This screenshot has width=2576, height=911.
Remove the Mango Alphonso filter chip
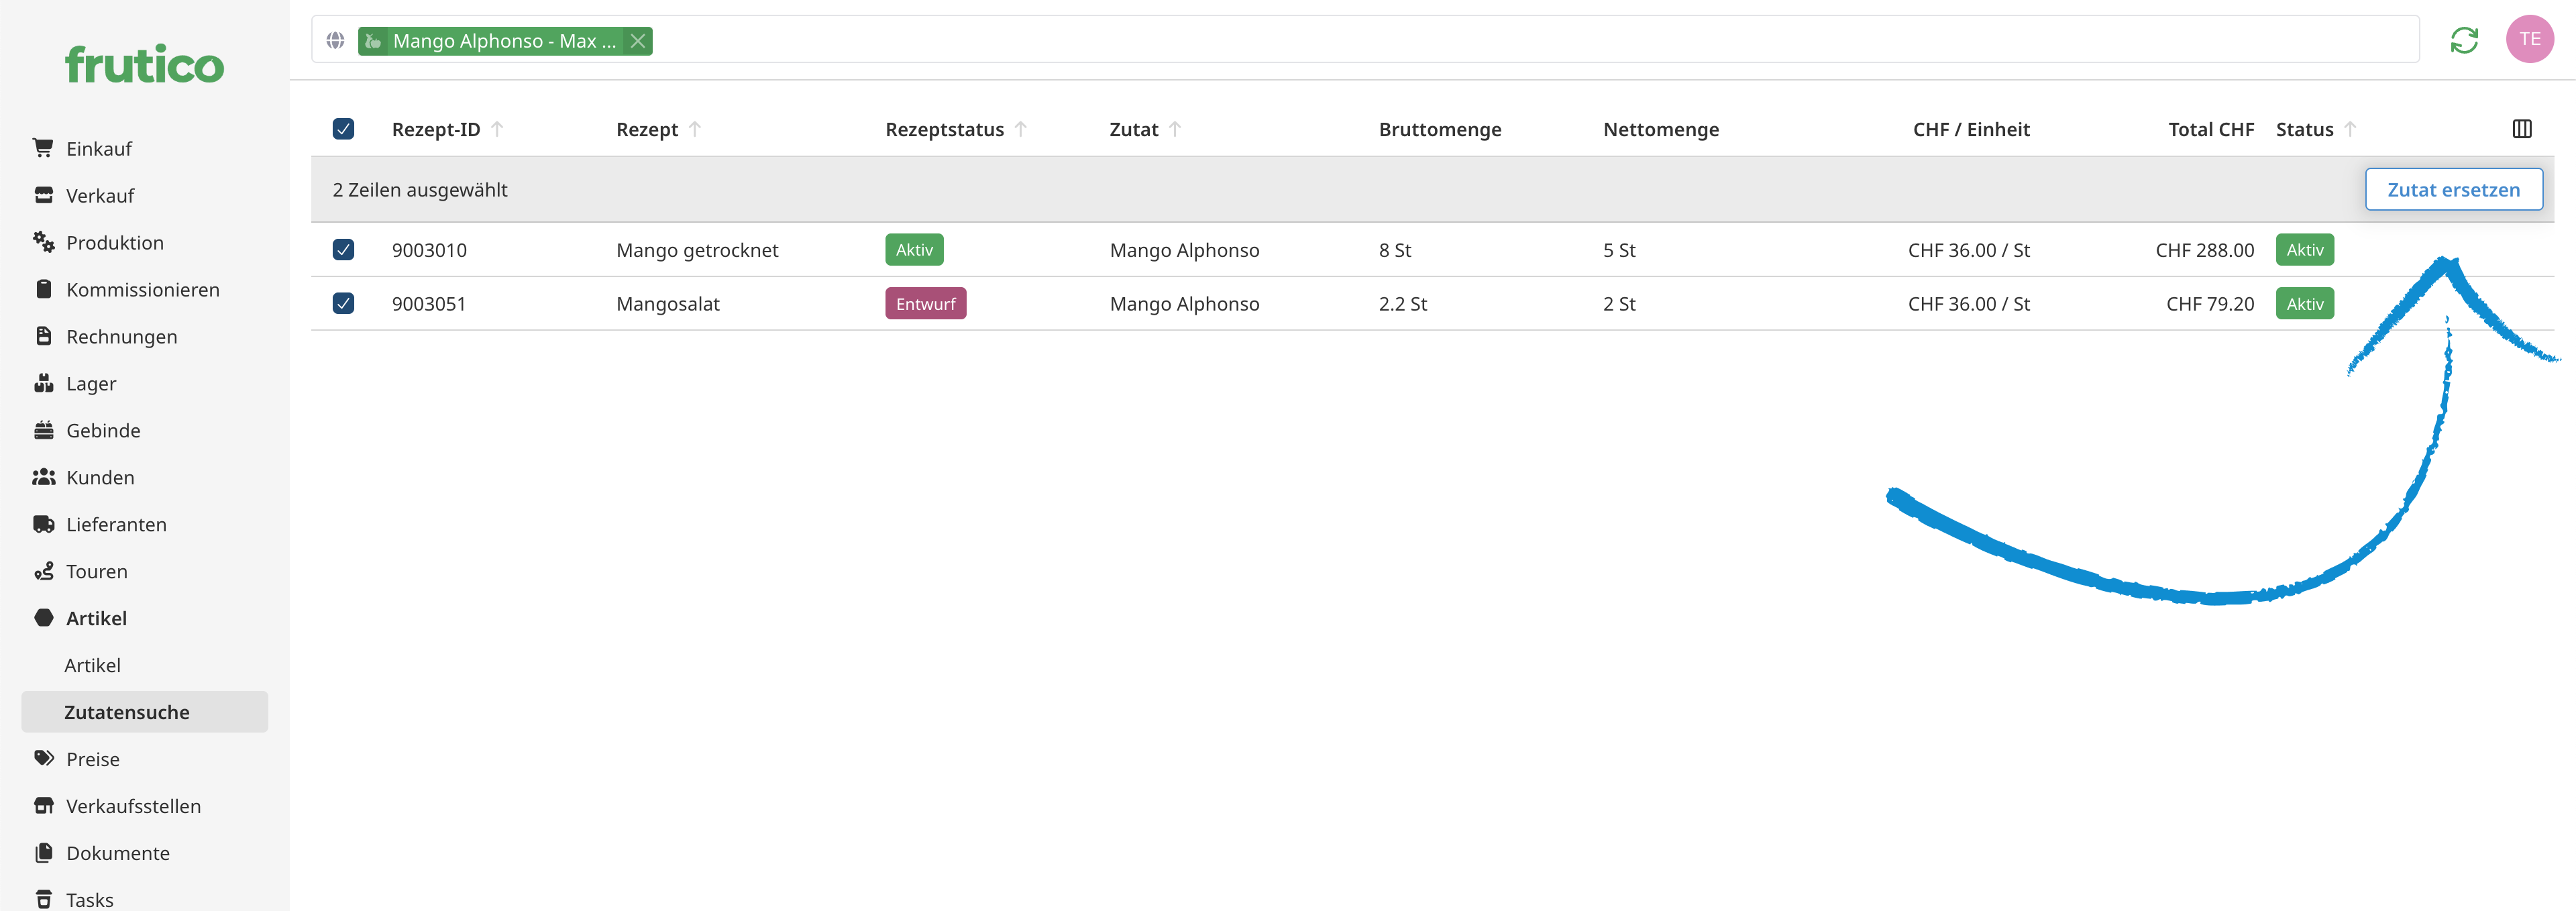[637, 41]
